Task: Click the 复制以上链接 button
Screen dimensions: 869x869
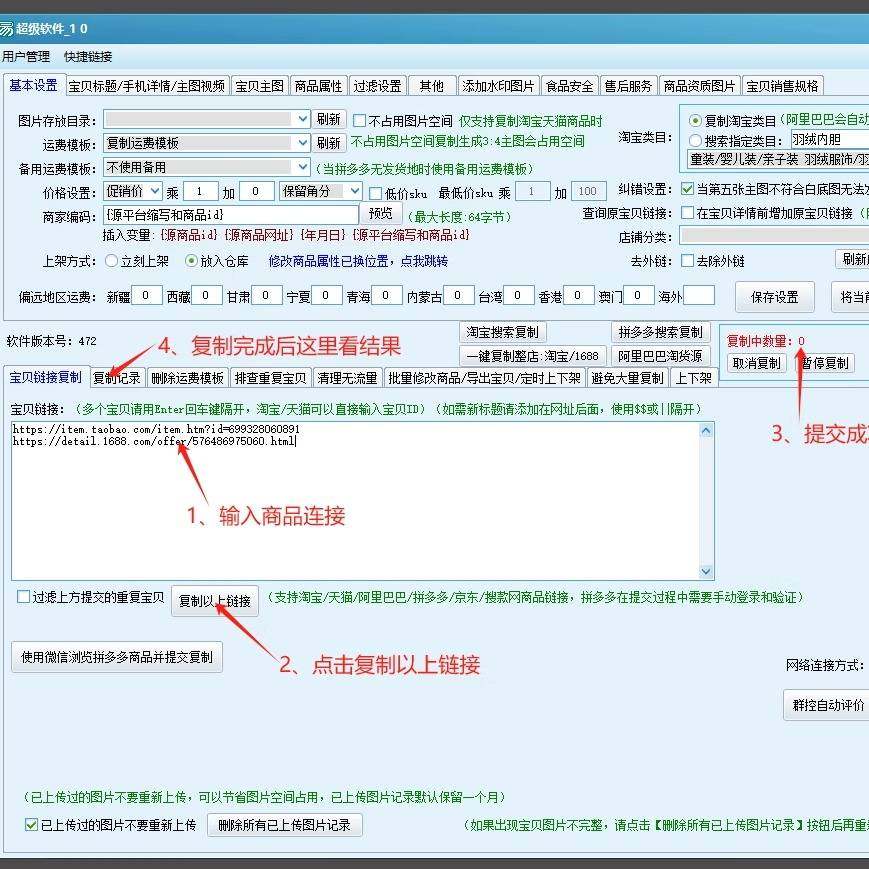Action: pos(217,601)
